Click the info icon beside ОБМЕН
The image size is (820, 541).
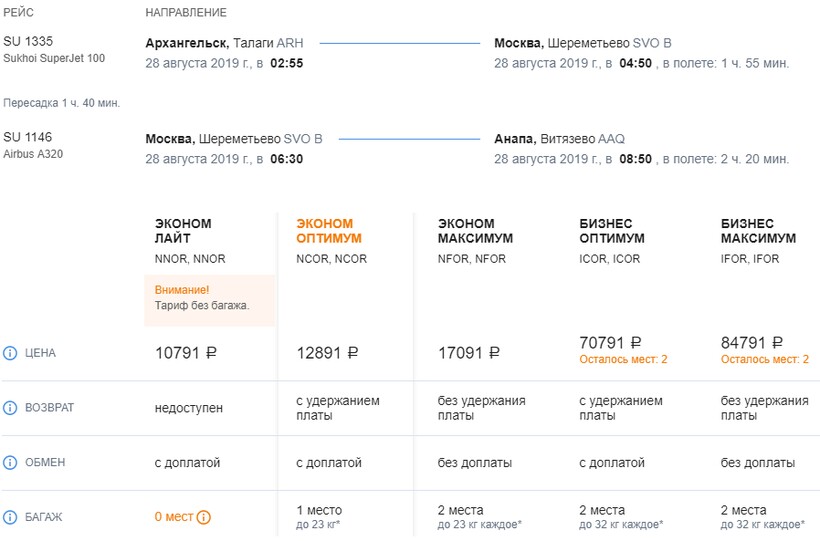coord(11,463)
